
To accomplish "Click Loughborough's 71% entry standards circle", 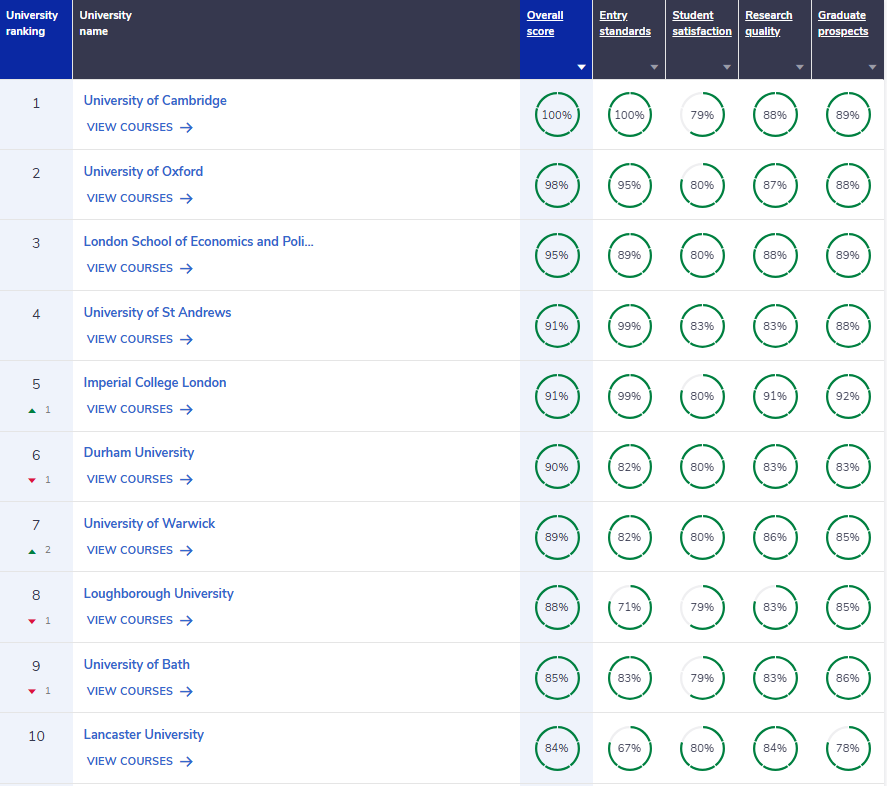I will 630,607.
